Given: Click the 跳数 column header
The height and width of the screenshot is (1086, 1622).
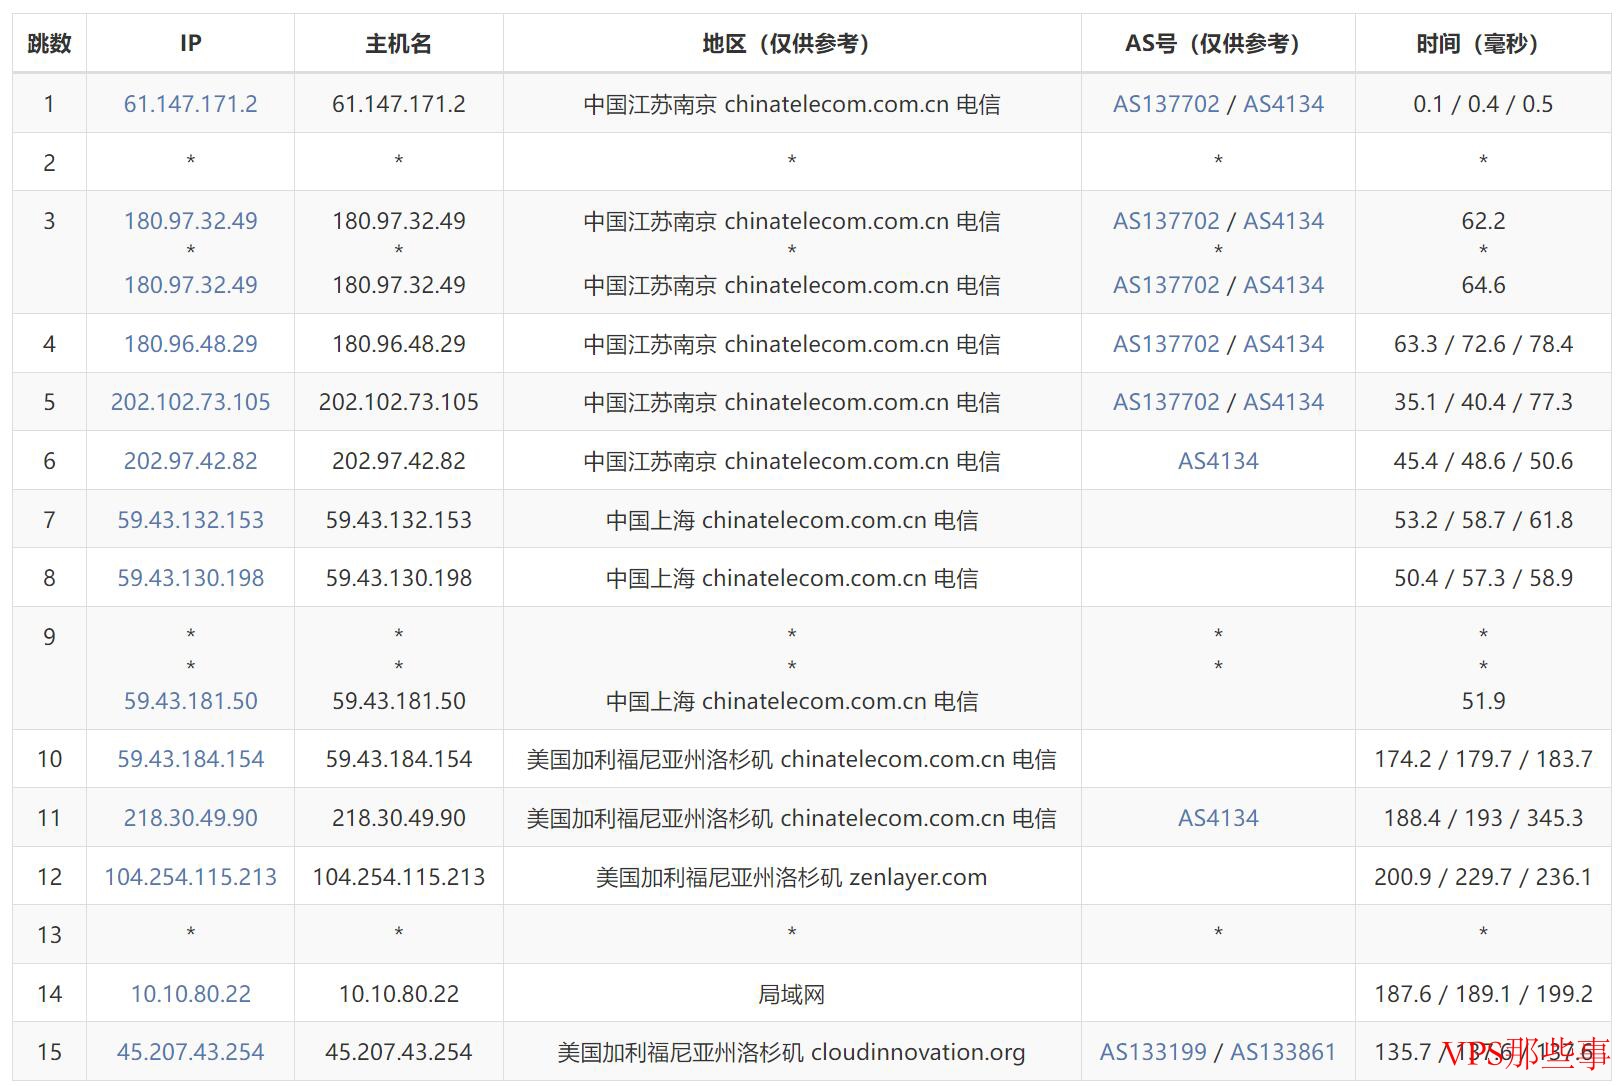Looking at the screenshot, I should click(x=49, y=44).
